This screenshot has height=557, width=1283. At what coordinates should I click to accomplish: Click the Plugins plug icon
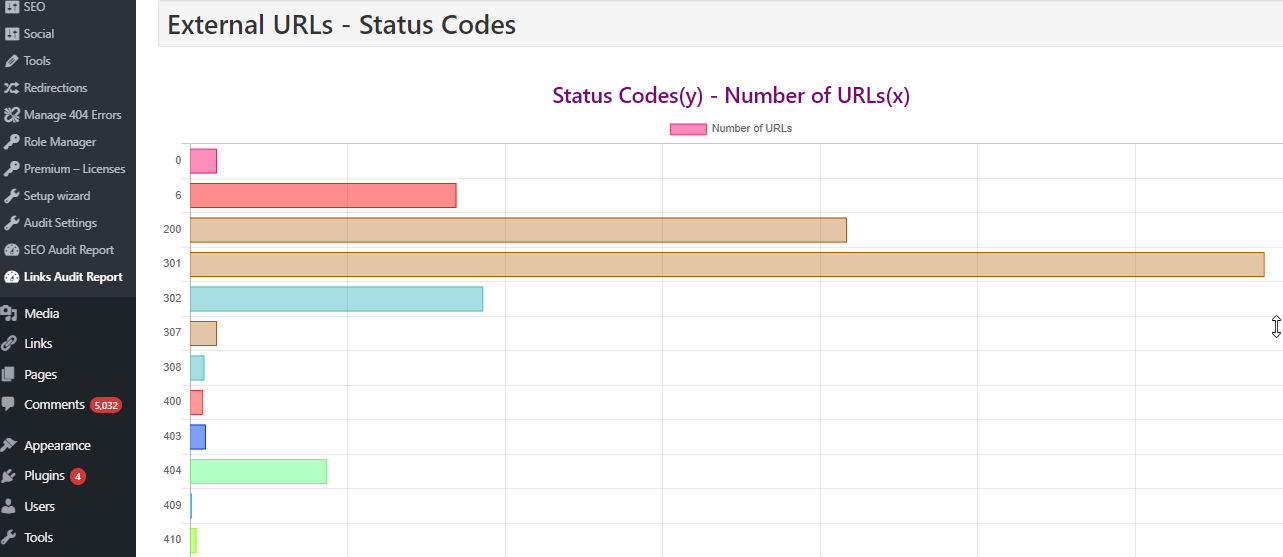click(9, 476)
